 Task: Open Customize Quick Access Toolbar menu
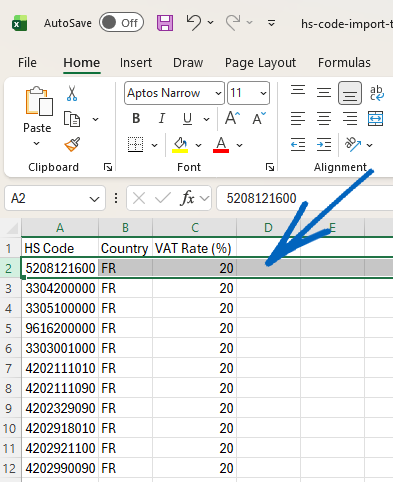click(272, 23)
